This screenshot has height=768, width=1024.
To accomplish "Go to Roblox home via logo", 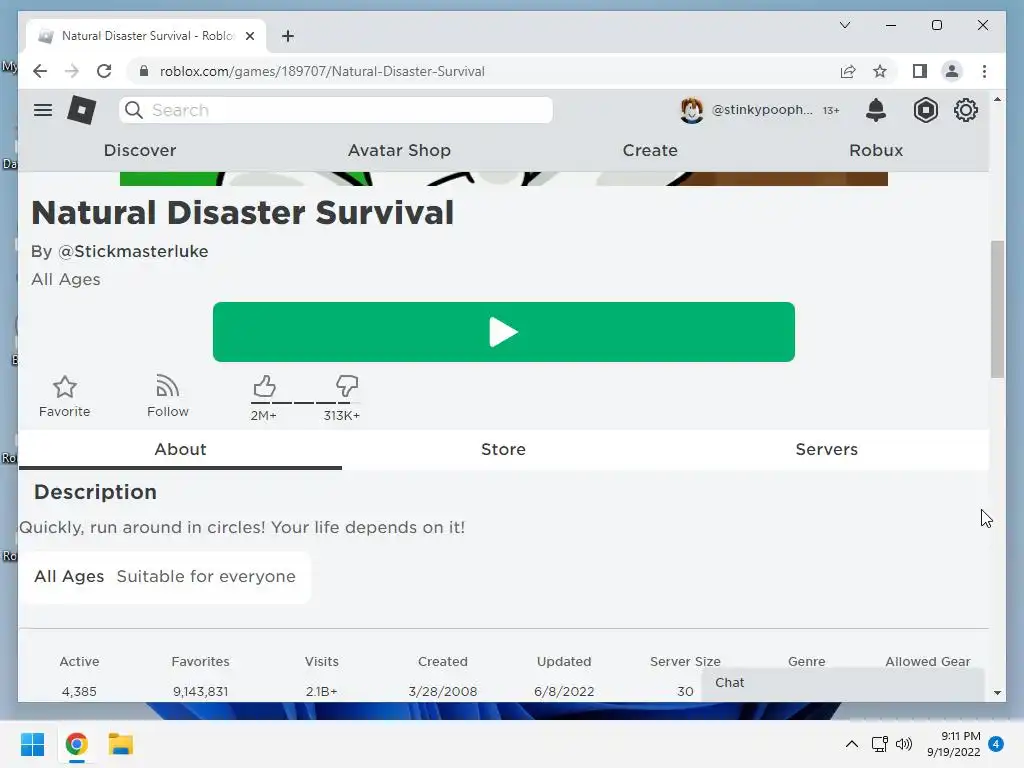I will click(82, 110).
